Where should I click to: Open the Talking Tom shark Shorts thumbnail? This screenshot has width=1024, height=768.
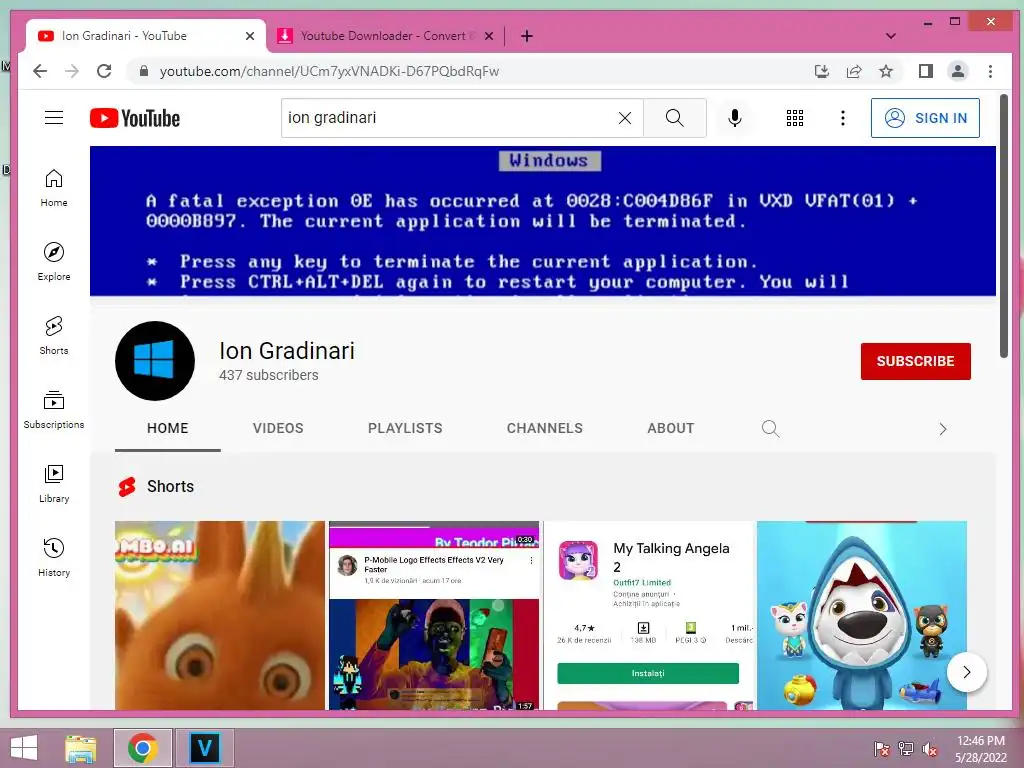click(x=862, y=615)
